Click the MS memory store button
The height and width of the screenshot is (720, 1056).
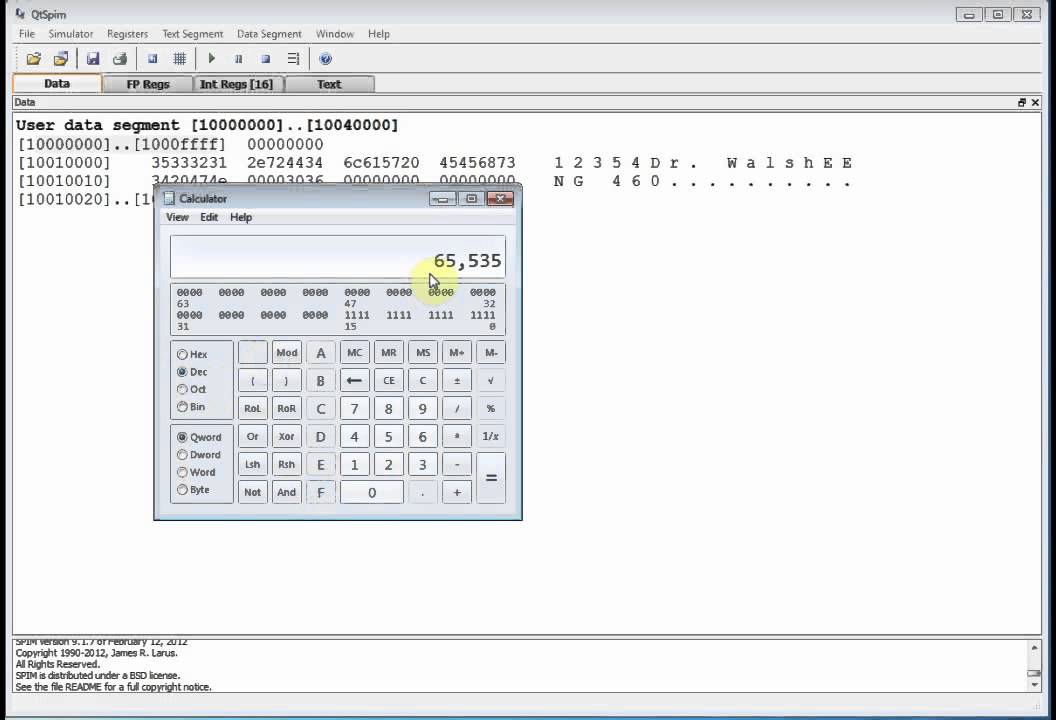[x=423, y=352]
